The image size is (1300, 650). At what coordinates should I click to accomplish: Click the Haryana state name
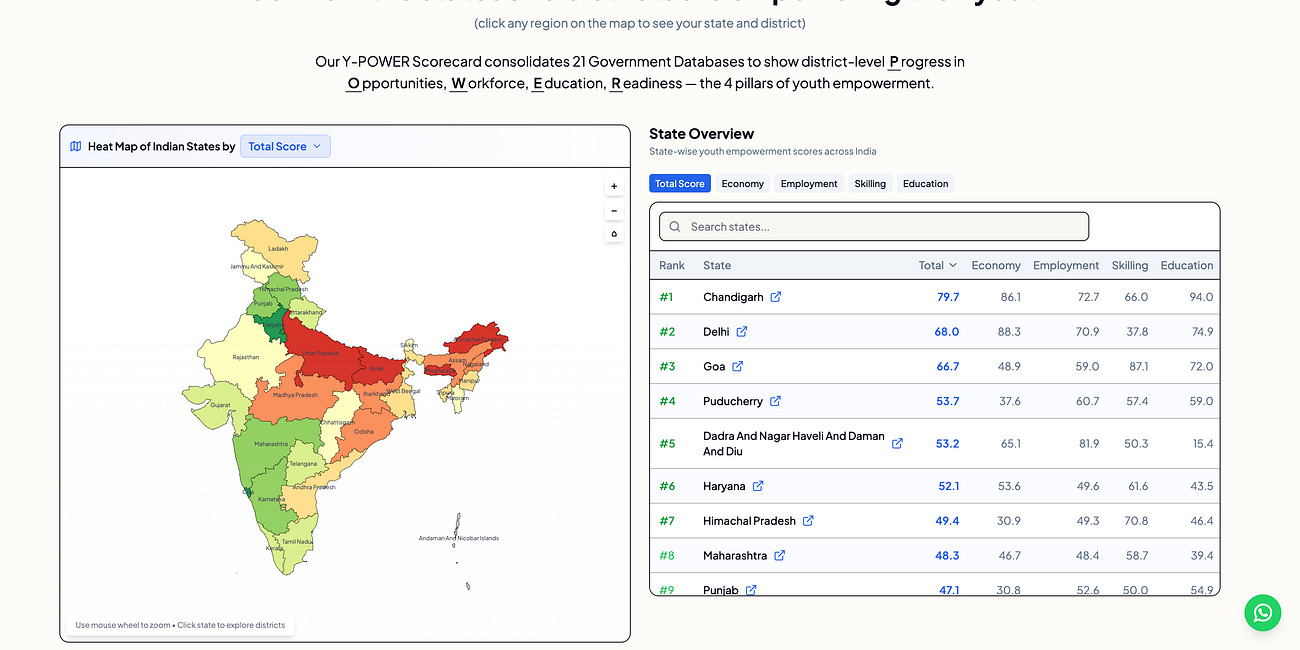(x=724, y=486)
